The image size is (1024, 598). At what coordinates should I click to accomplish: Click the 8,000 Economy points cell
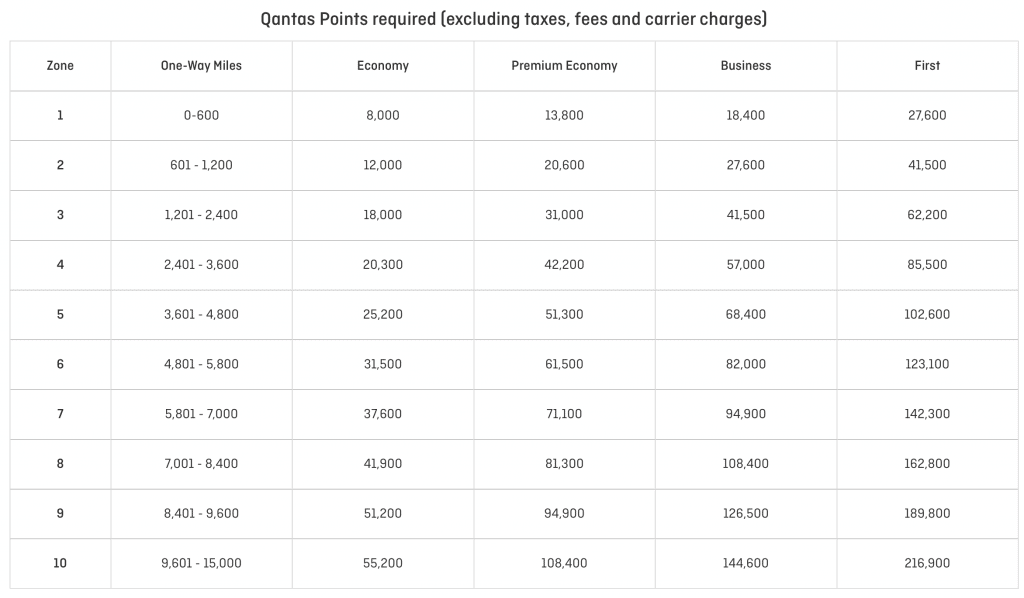click(x=383, y=116)
